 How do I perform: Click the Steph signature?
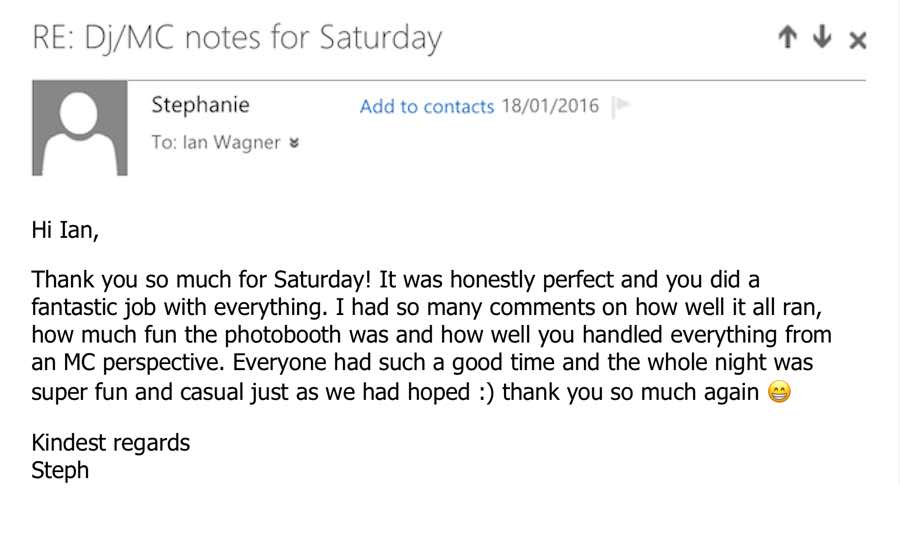coord(60,470)
